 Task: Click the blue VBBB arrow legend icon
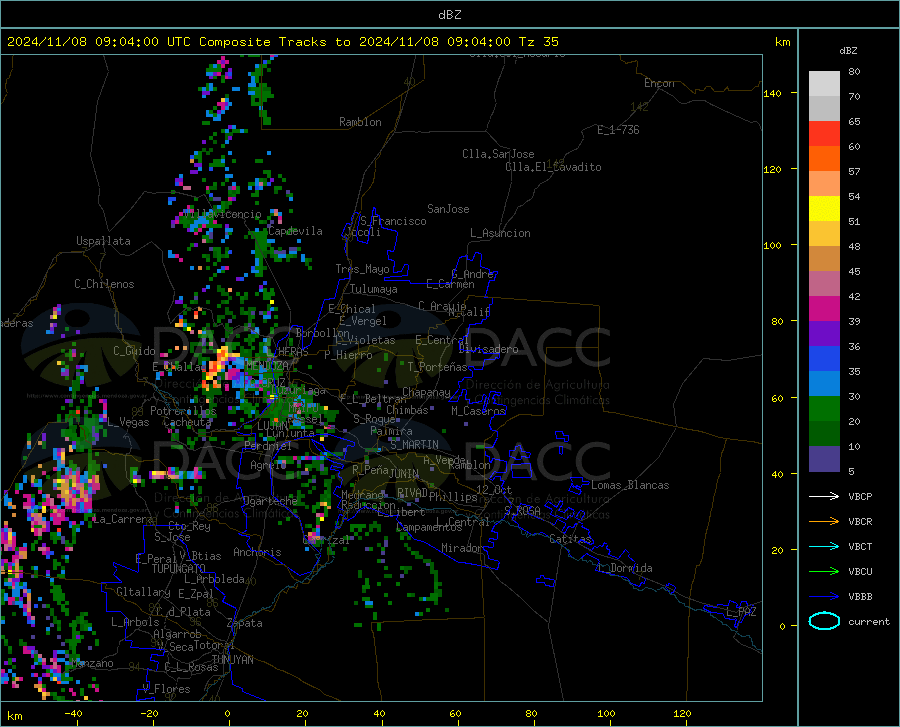pyautogui.click(x=824, y=596)
